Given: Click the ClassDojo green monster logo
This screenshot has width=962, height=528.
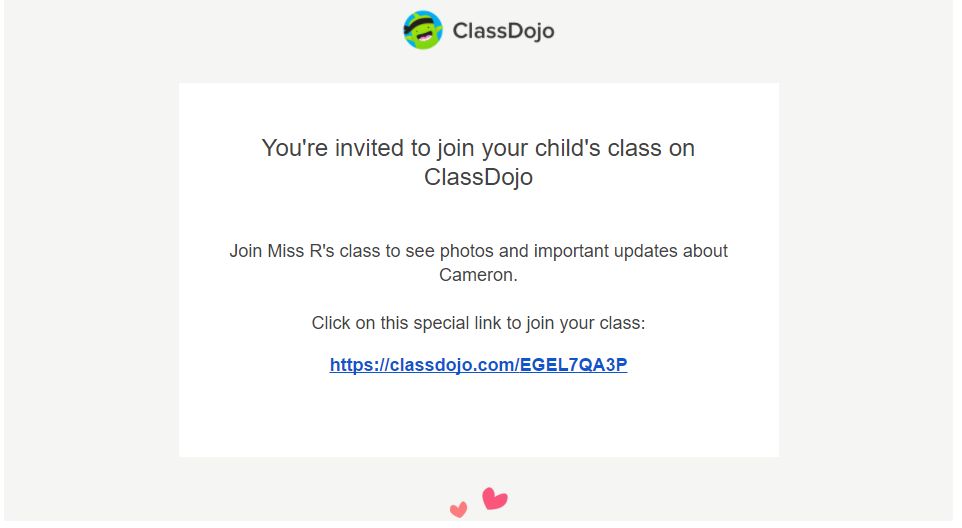Looking at the screenshot, I should pyautogui.click(x=423, y=29).
